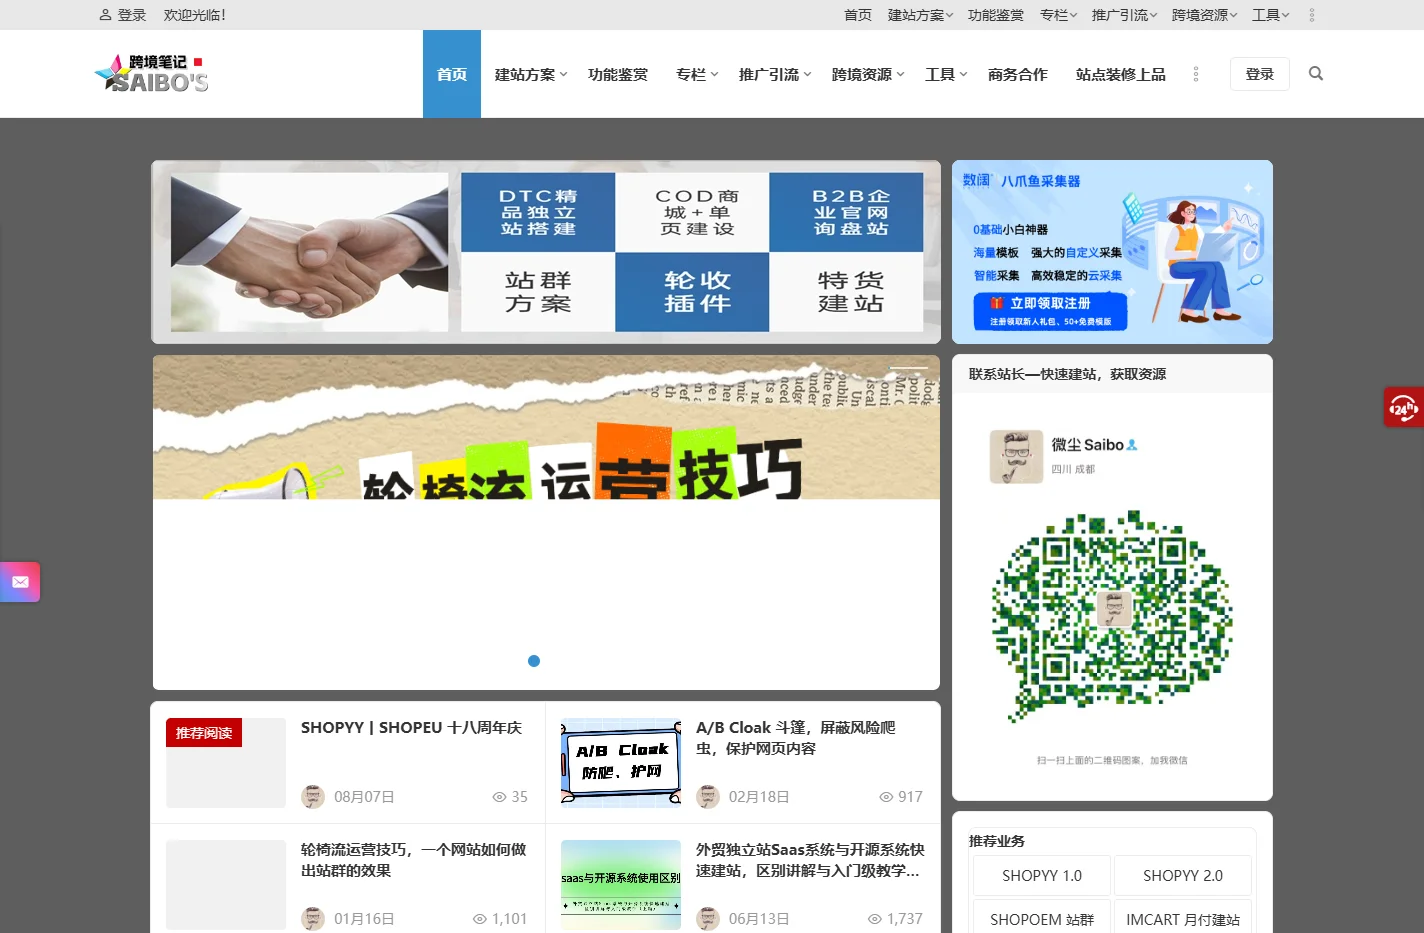
Task: Click the WeChat QR code image
Action: 1112,617
